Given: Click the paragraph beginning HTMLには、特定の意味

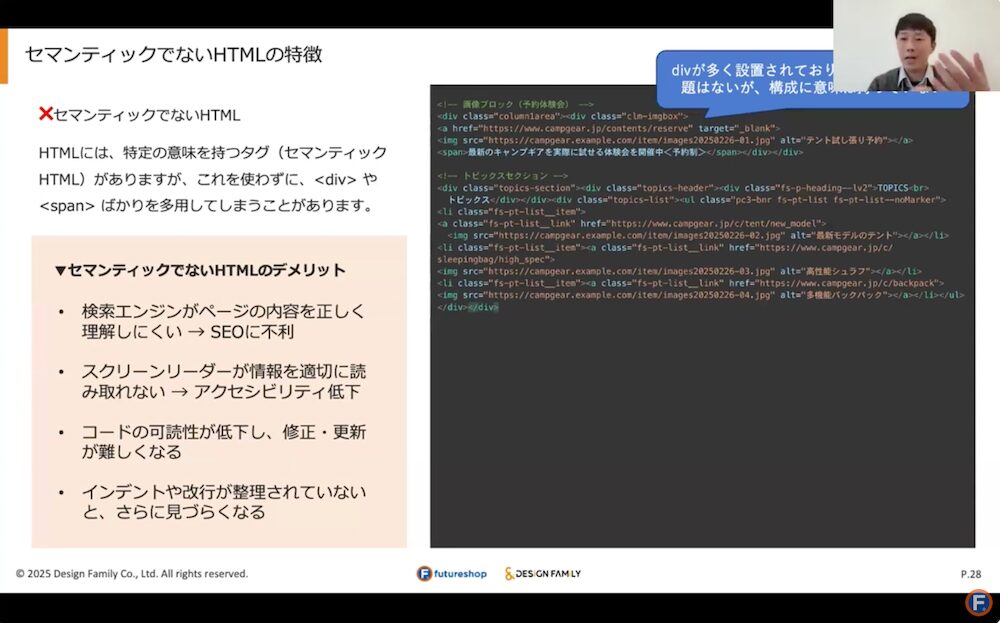Looking at the screenshot, I should 213,179.
